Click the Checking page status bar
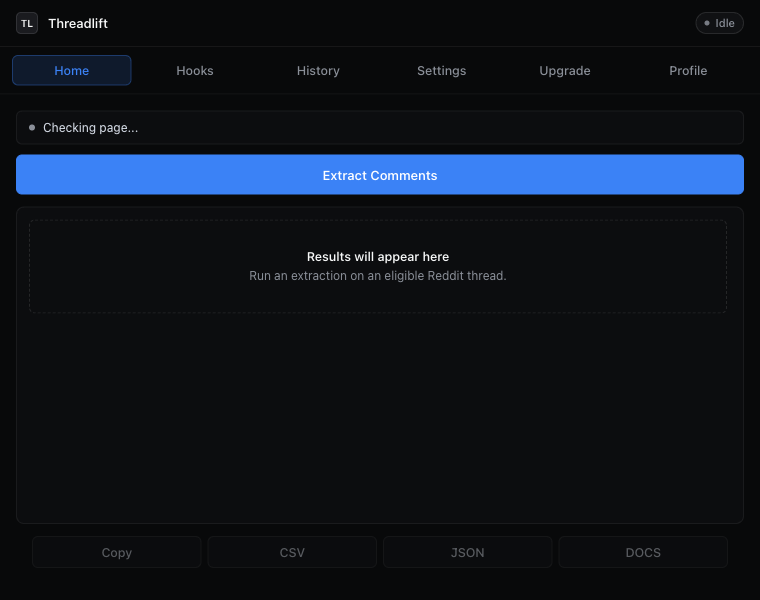Image resolution: width=760 pixels, height=600 pixels. (380, 127)
